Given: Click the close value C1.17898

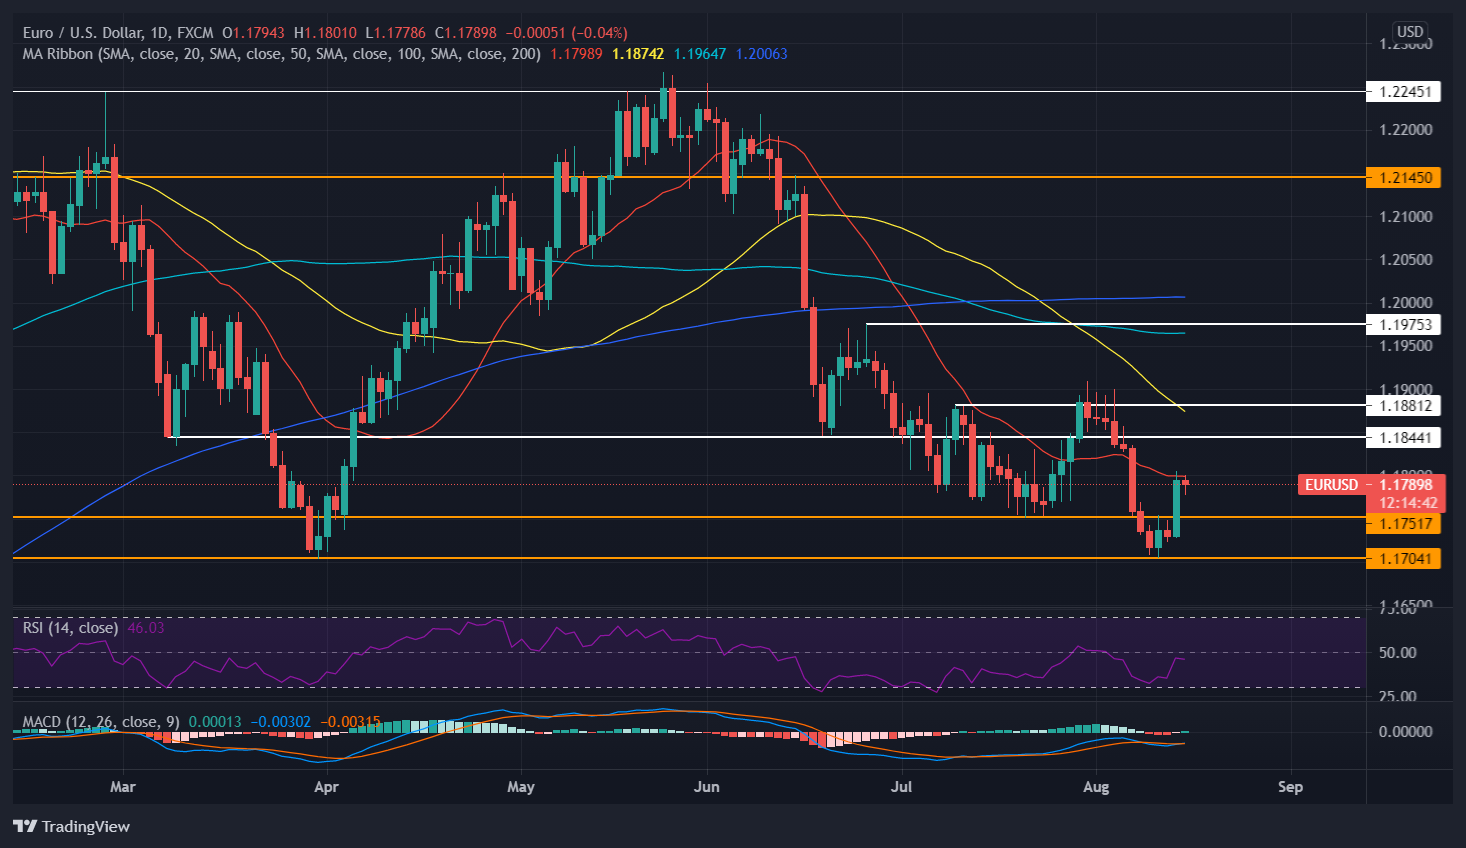Looking at the screenshot, I should click(465, 33).
